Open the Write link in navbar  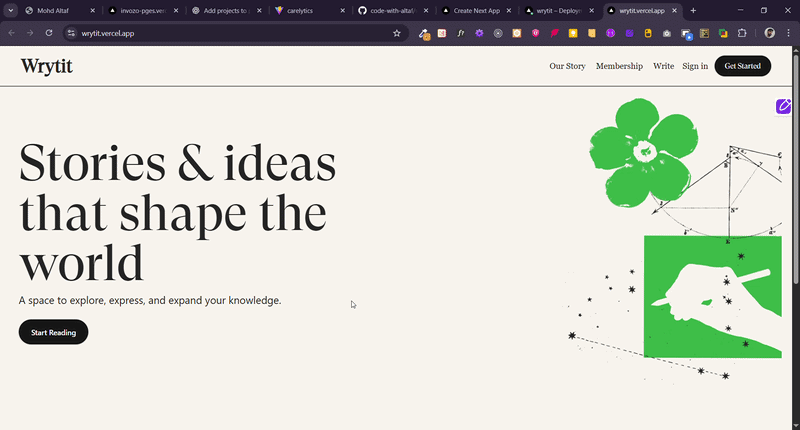[x=663, y=66]
